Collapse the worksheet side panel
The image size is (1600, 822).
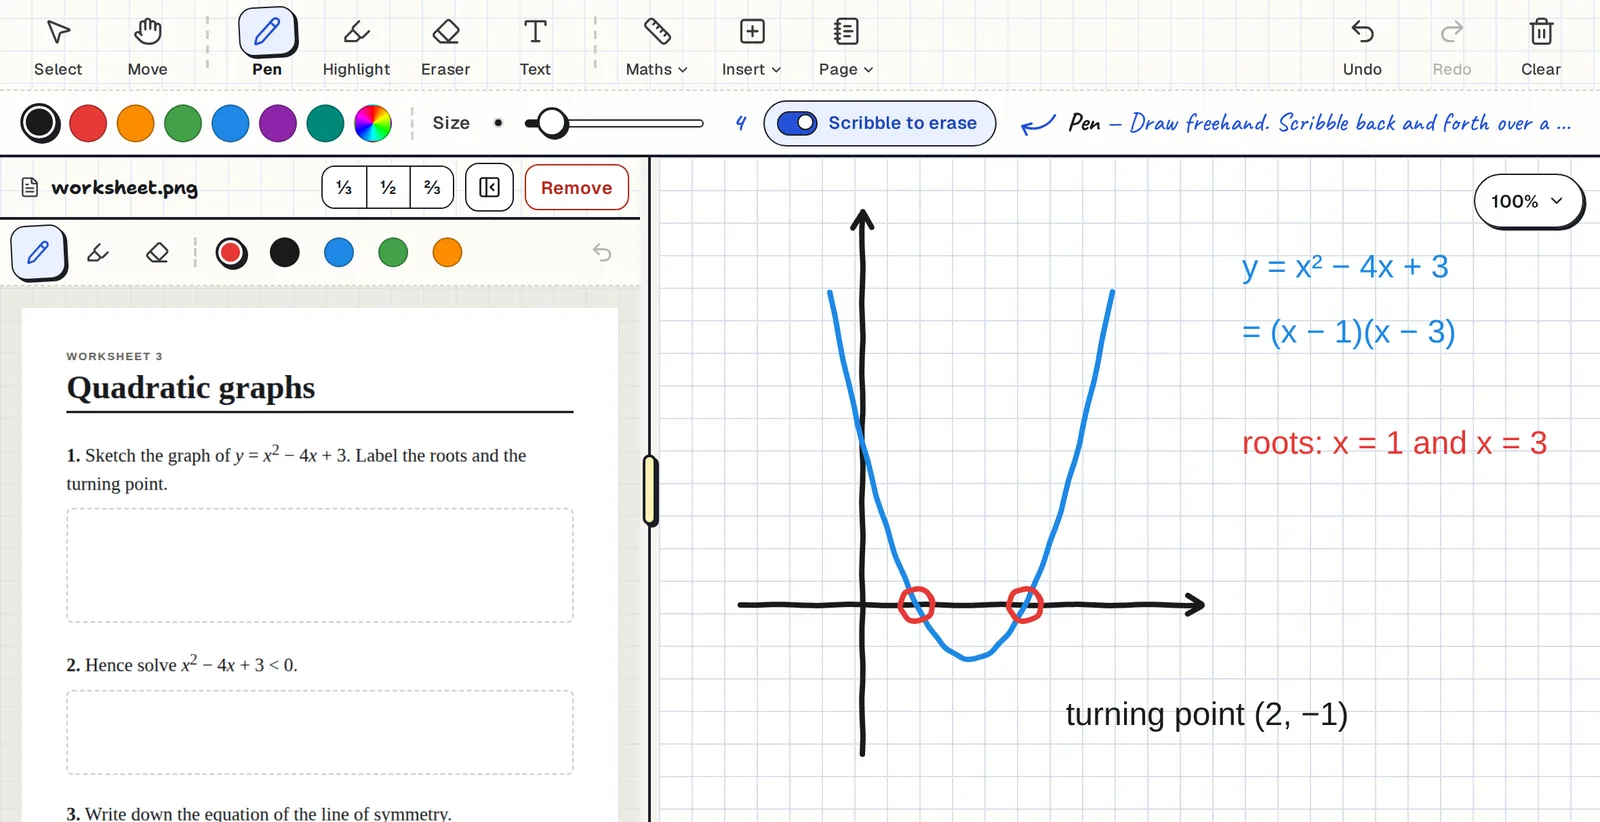click(x=489, y=187)
